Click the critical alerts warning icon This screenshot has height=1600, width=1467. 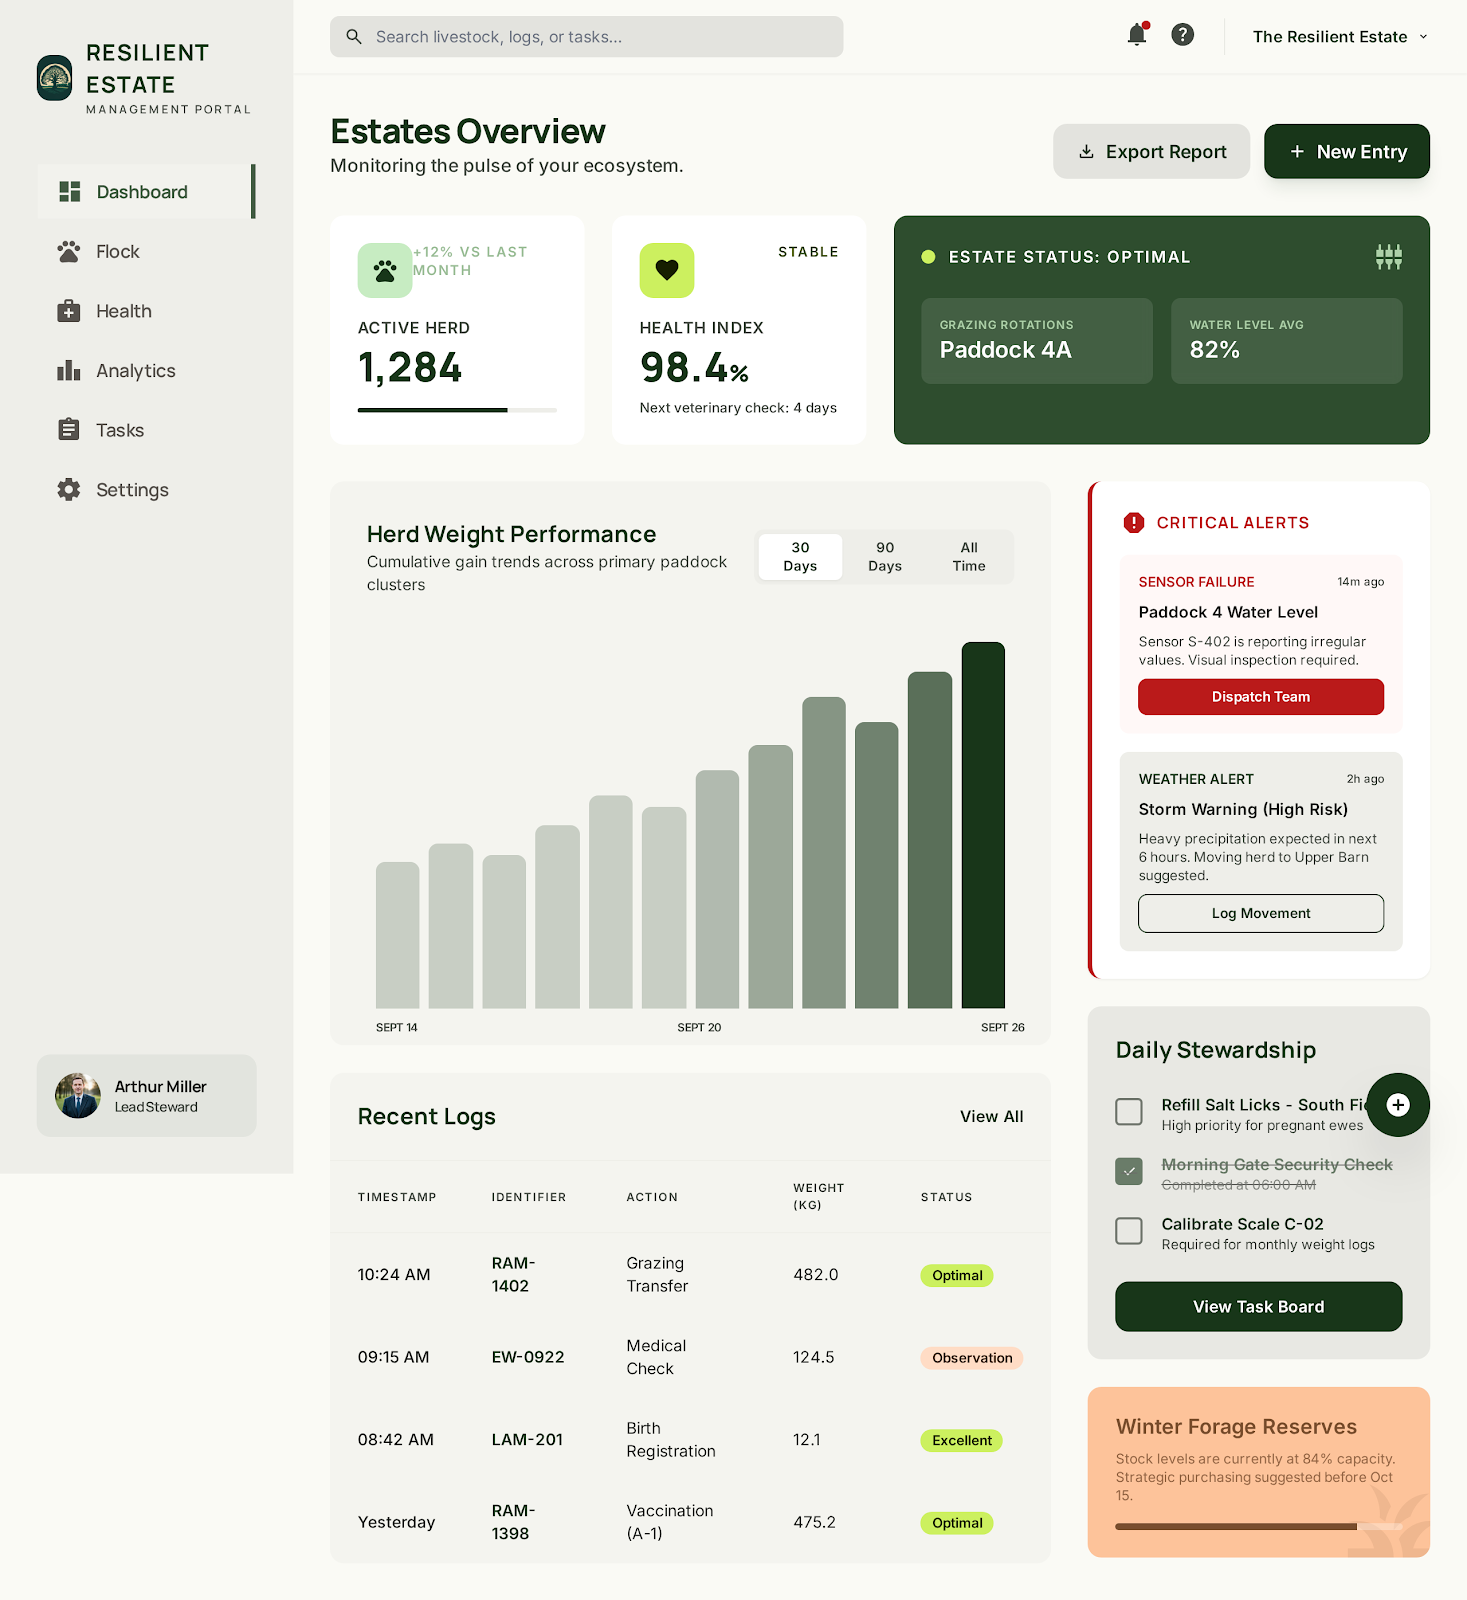(x=1134, y=523)
